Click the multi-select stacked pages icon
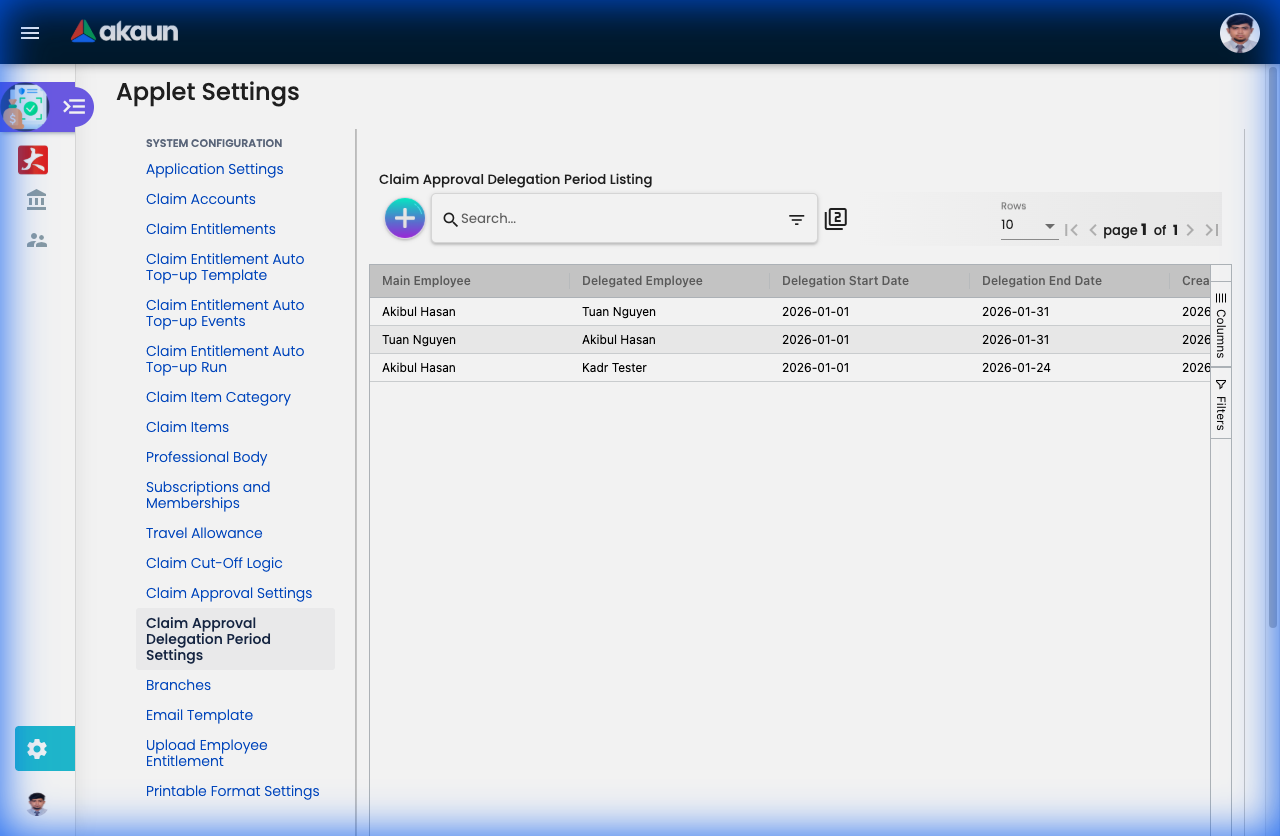 tap(836, 219)
